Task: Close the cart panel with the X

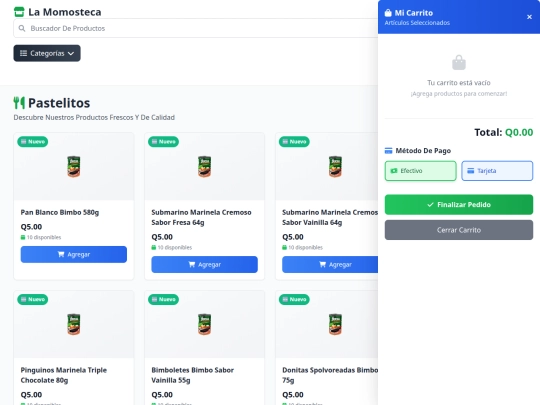Action: pos(529,17)
